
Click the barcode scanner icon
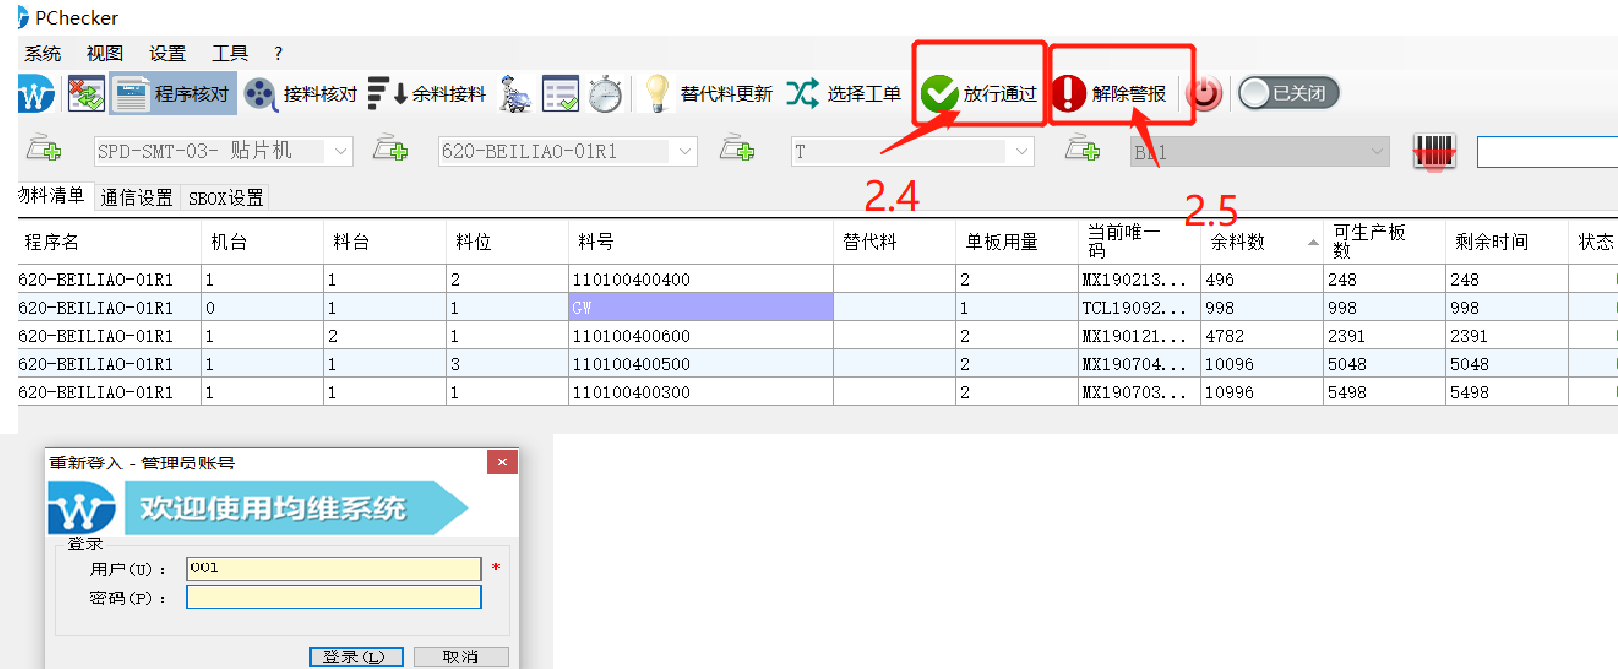(1433, 152)
